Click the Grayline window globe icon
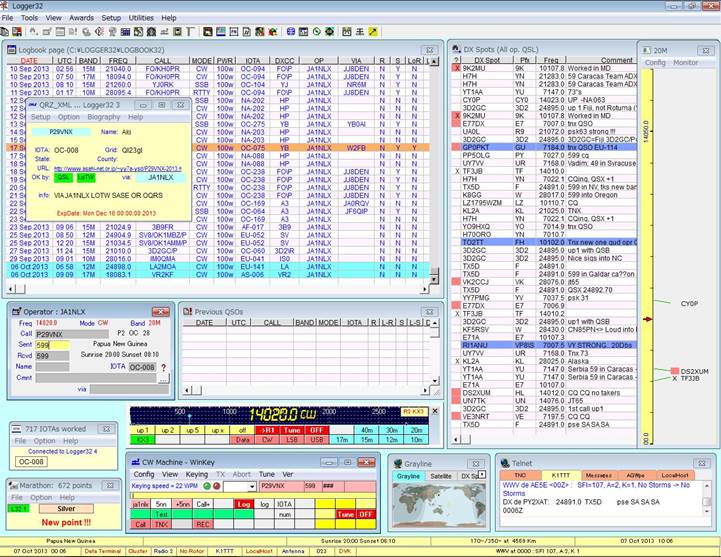This screenshot has height=557, width=721. 398,464
